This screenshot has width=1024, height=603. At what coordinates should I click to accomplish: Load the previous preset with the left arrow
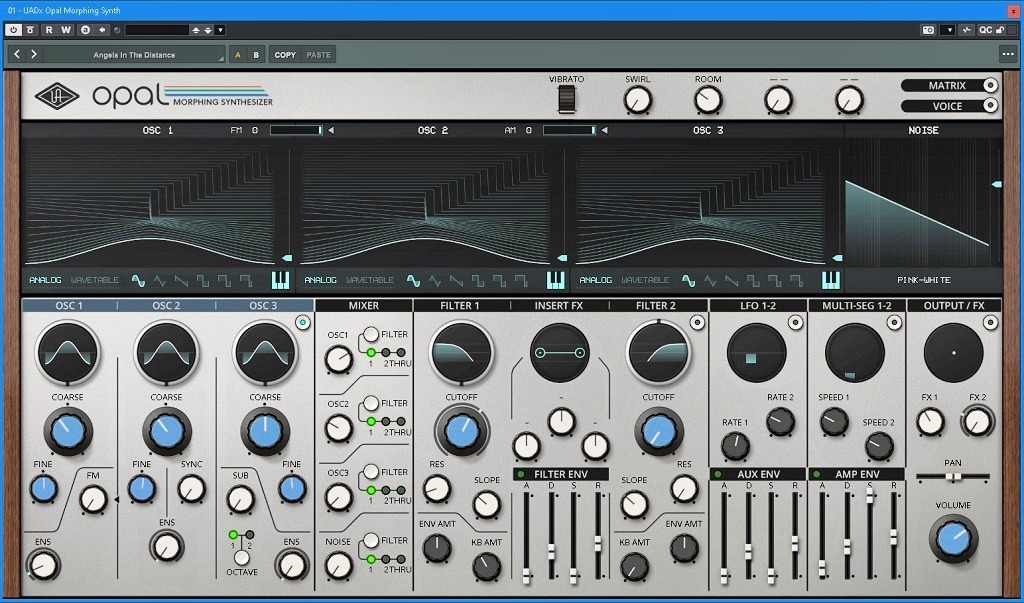(x=17, y=54)
